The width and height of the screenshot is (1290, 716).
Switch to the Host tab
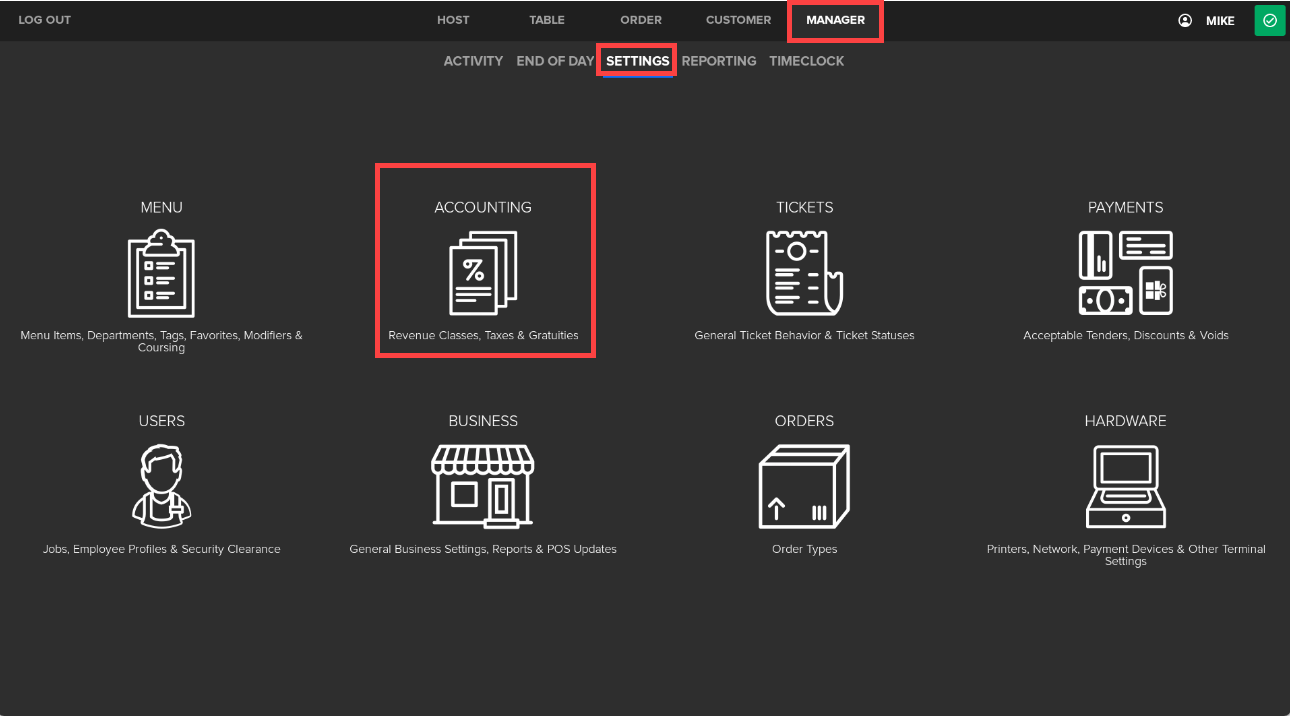coord(453,20)
